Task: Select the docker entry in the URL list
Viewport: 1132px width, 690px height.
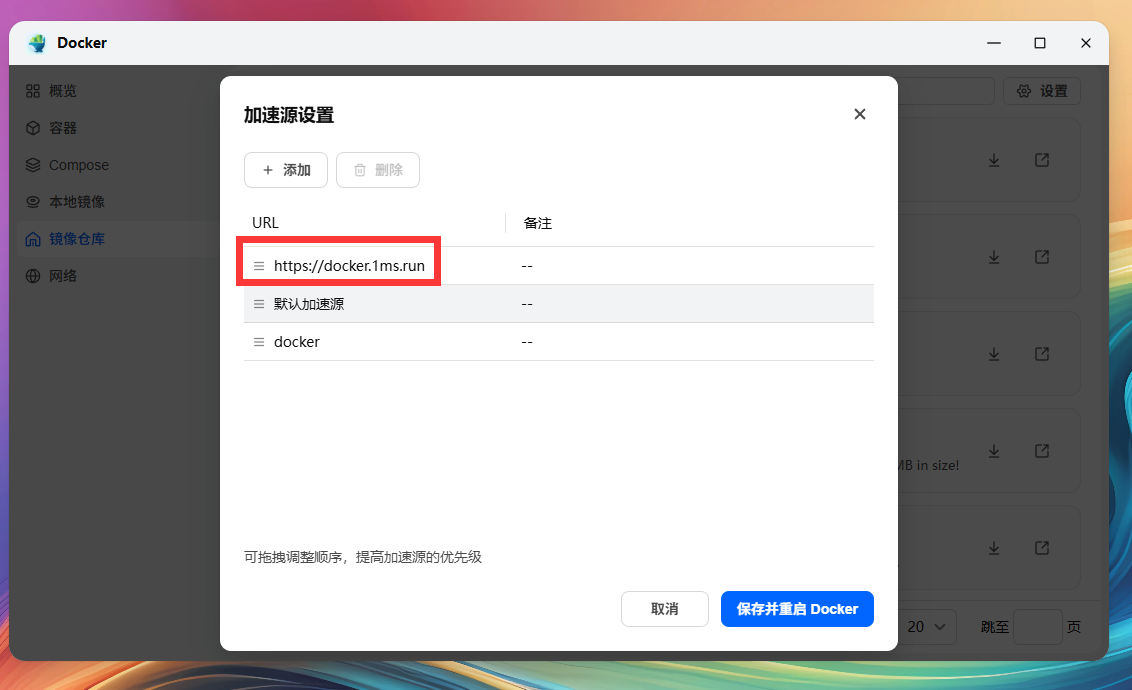Action: pyautogui.click(x=295, y=341)
